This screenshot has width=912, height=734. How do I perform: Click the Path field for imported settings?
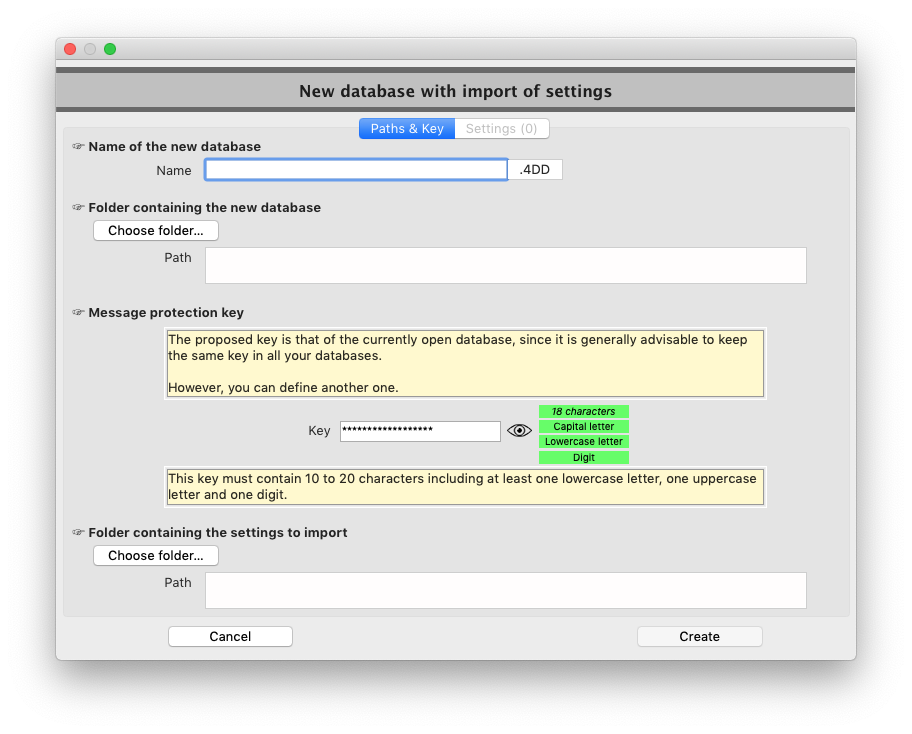[505, 590]
